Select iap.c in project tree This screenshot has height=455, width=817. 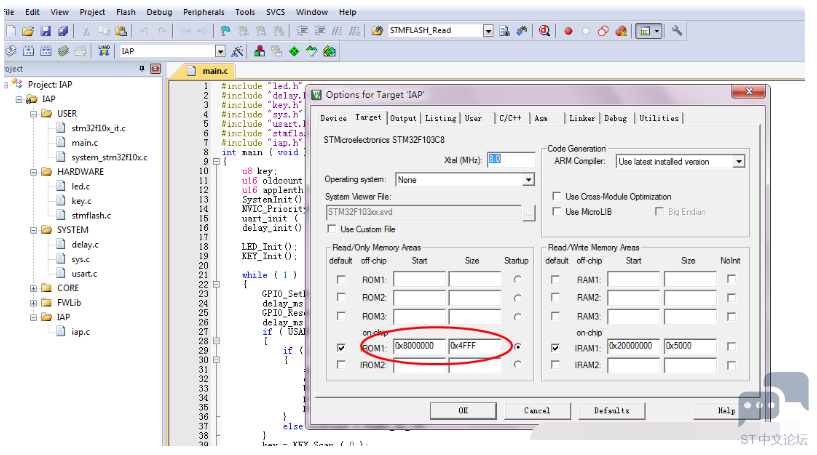(80, 331)
